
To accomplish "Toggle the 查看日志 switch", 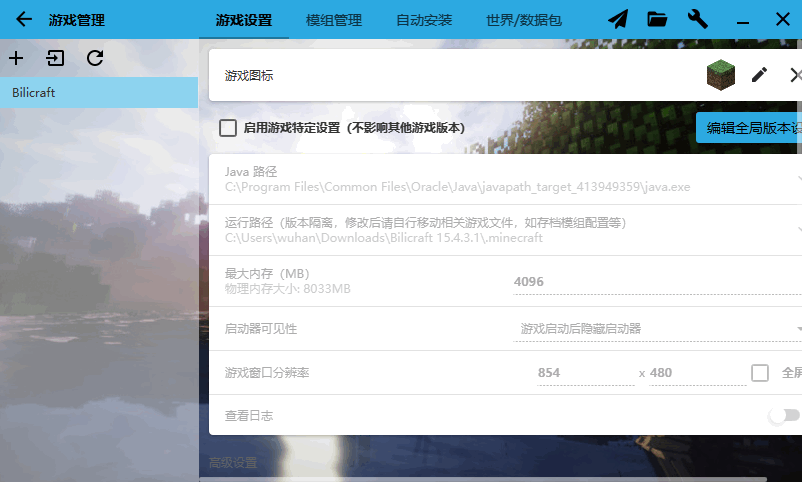I will tap(783, 415).
